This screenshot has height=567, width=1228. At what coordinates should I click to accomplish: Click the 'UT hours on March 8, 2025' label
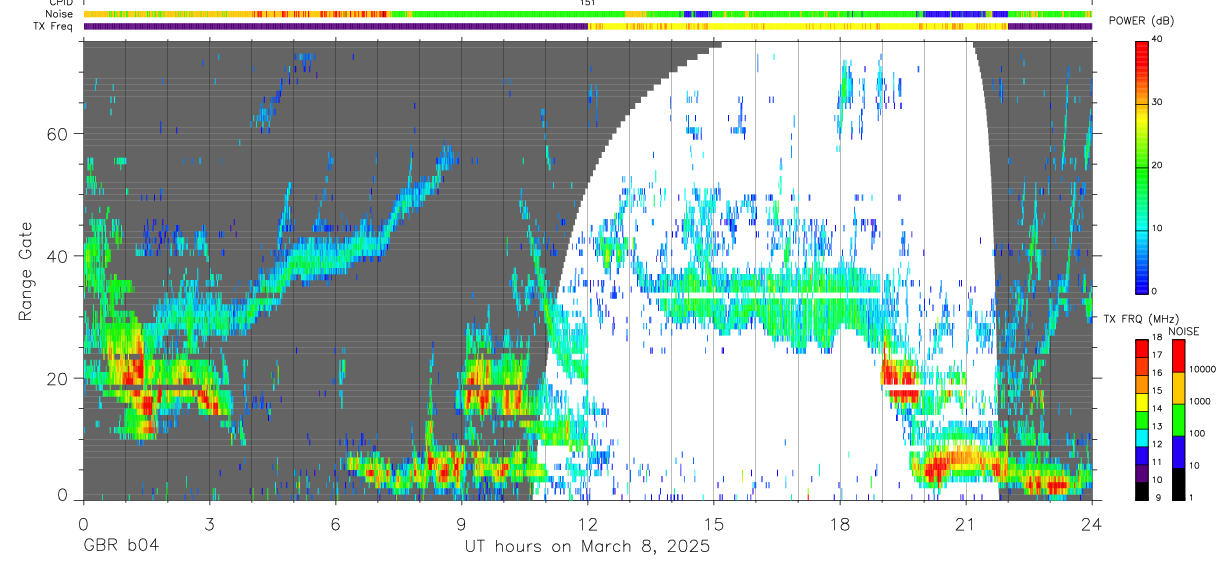(587, 547)
